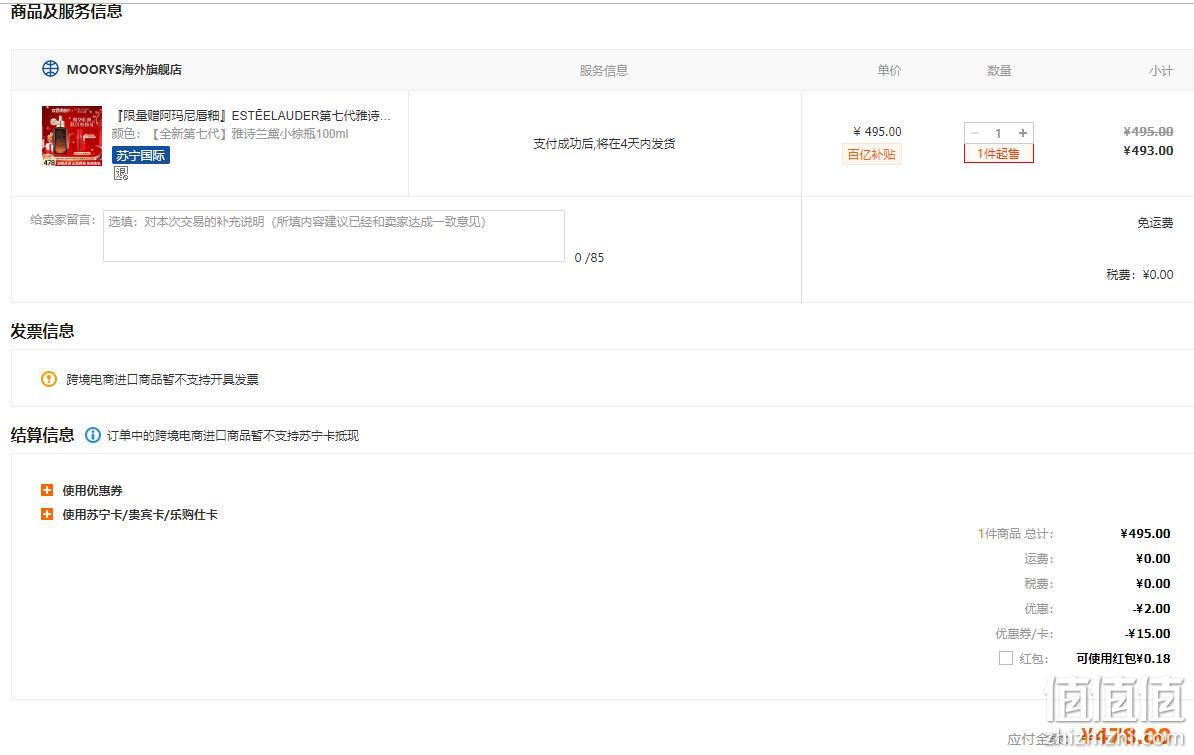Tick the 红包 checkbox

[x=1006, y=657]
